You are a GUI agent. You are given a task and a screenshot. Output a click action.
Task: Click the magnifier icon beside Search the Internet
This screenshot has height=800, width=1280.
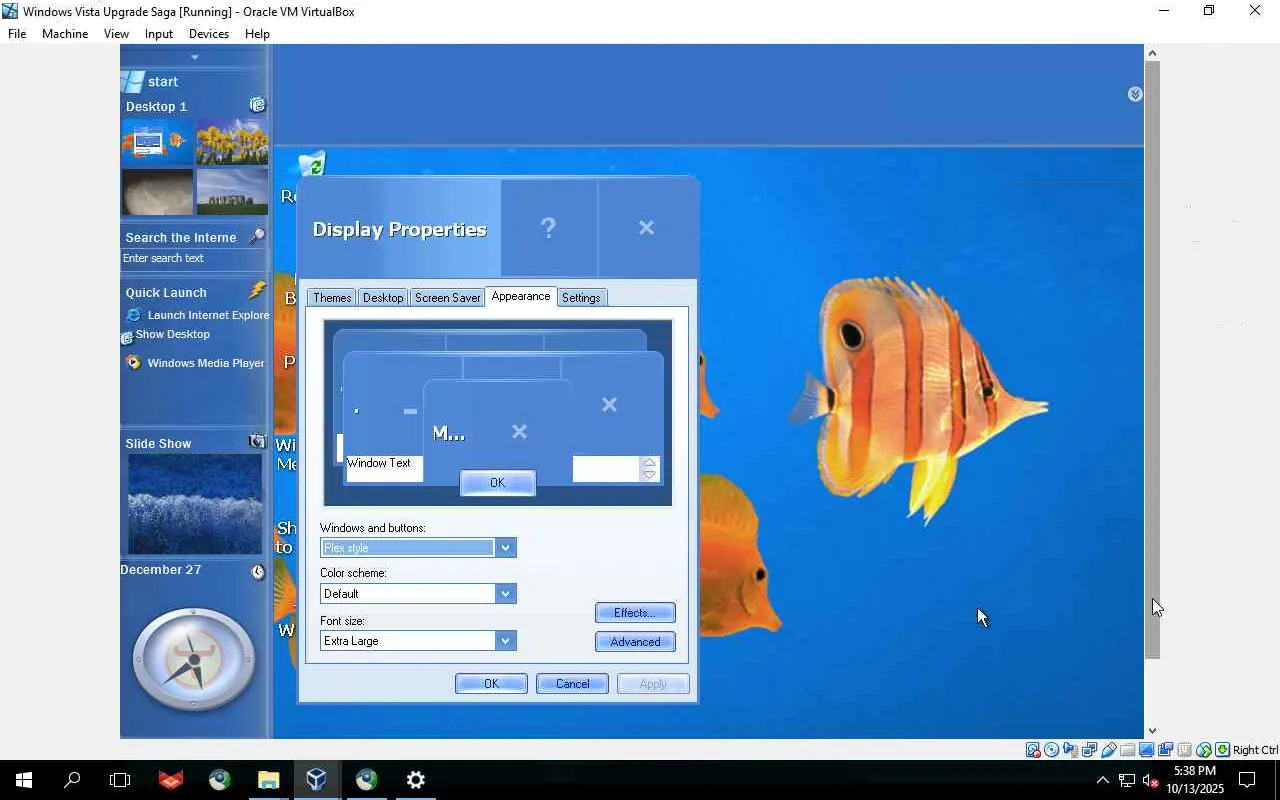click(x=257, y=236)
